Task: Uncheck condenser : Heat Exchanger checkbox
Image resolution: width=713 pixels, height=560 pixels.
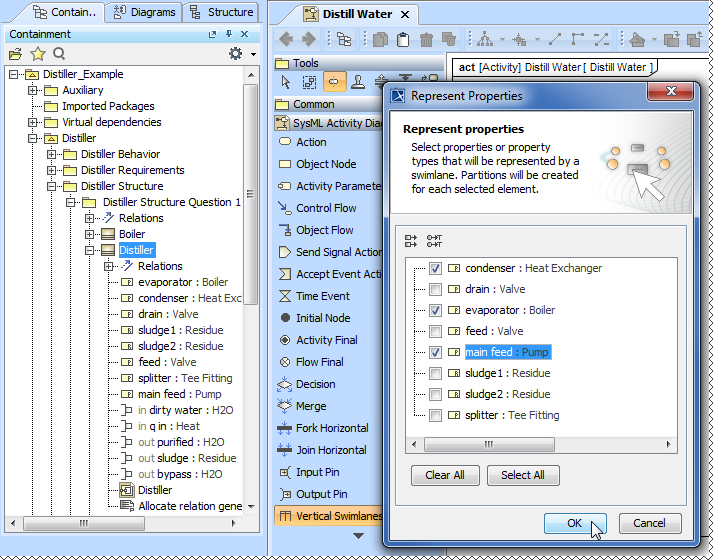Action: [435, 268]
